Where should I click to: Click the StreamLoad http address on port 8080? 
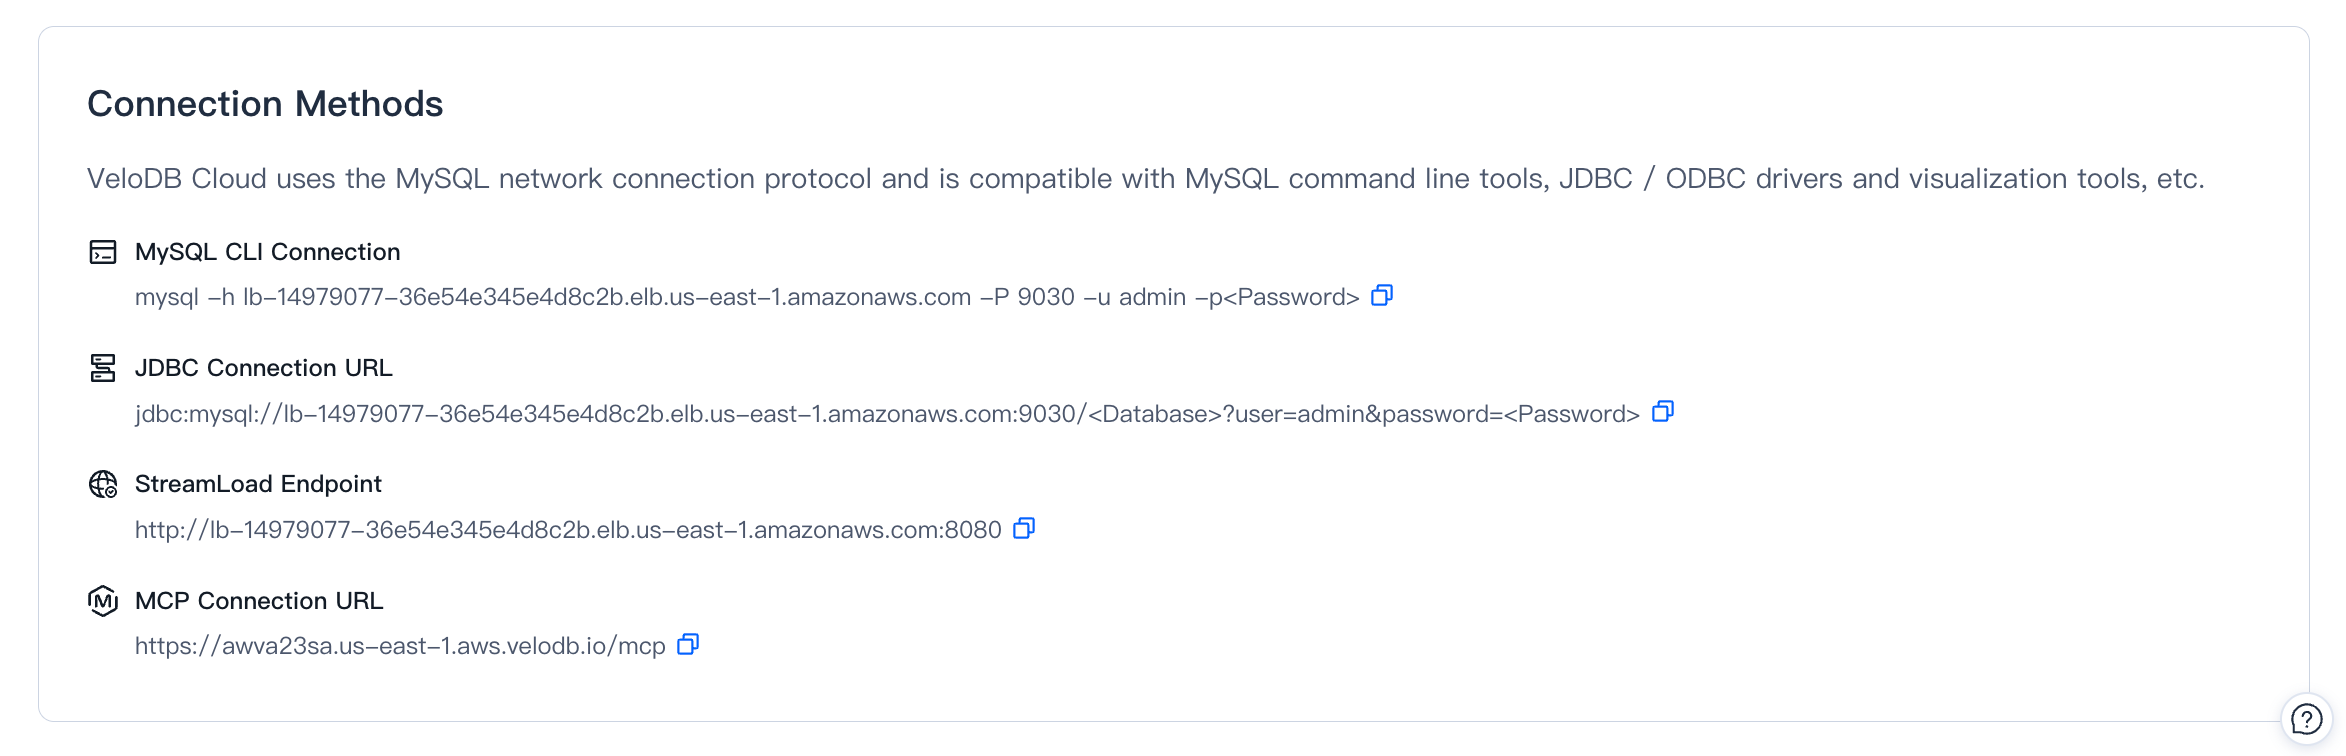pos(568,530)
